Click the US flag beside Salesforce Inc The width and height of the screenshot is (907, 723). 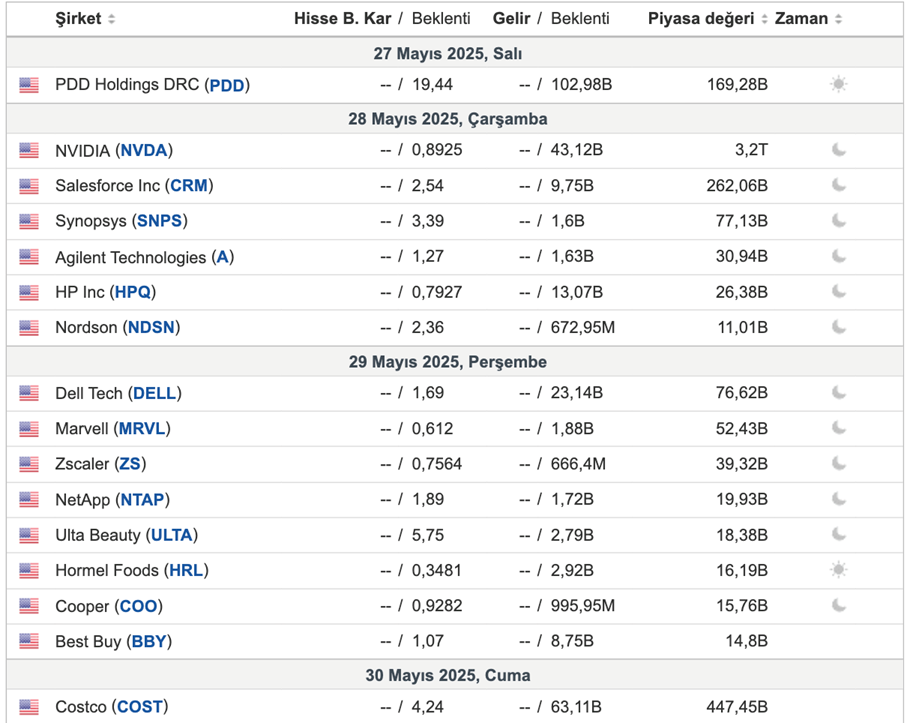29,186
